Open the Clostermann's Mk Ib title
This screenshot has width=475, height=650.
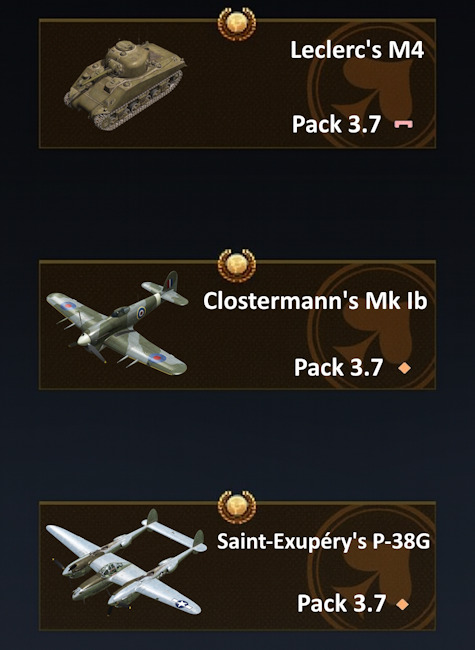point(315,301)
